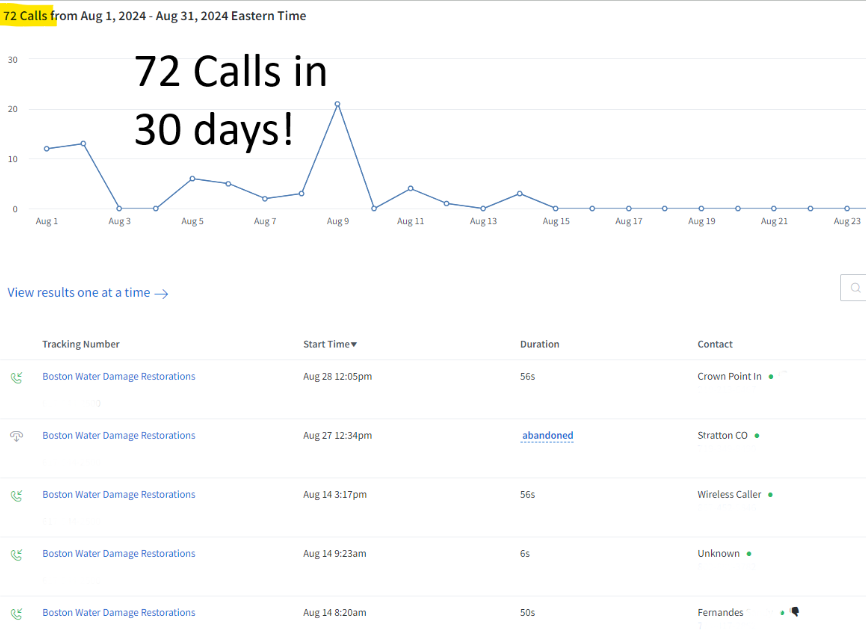
Task: Select the Aug 2 data point on chart
Action: point(83,144)
